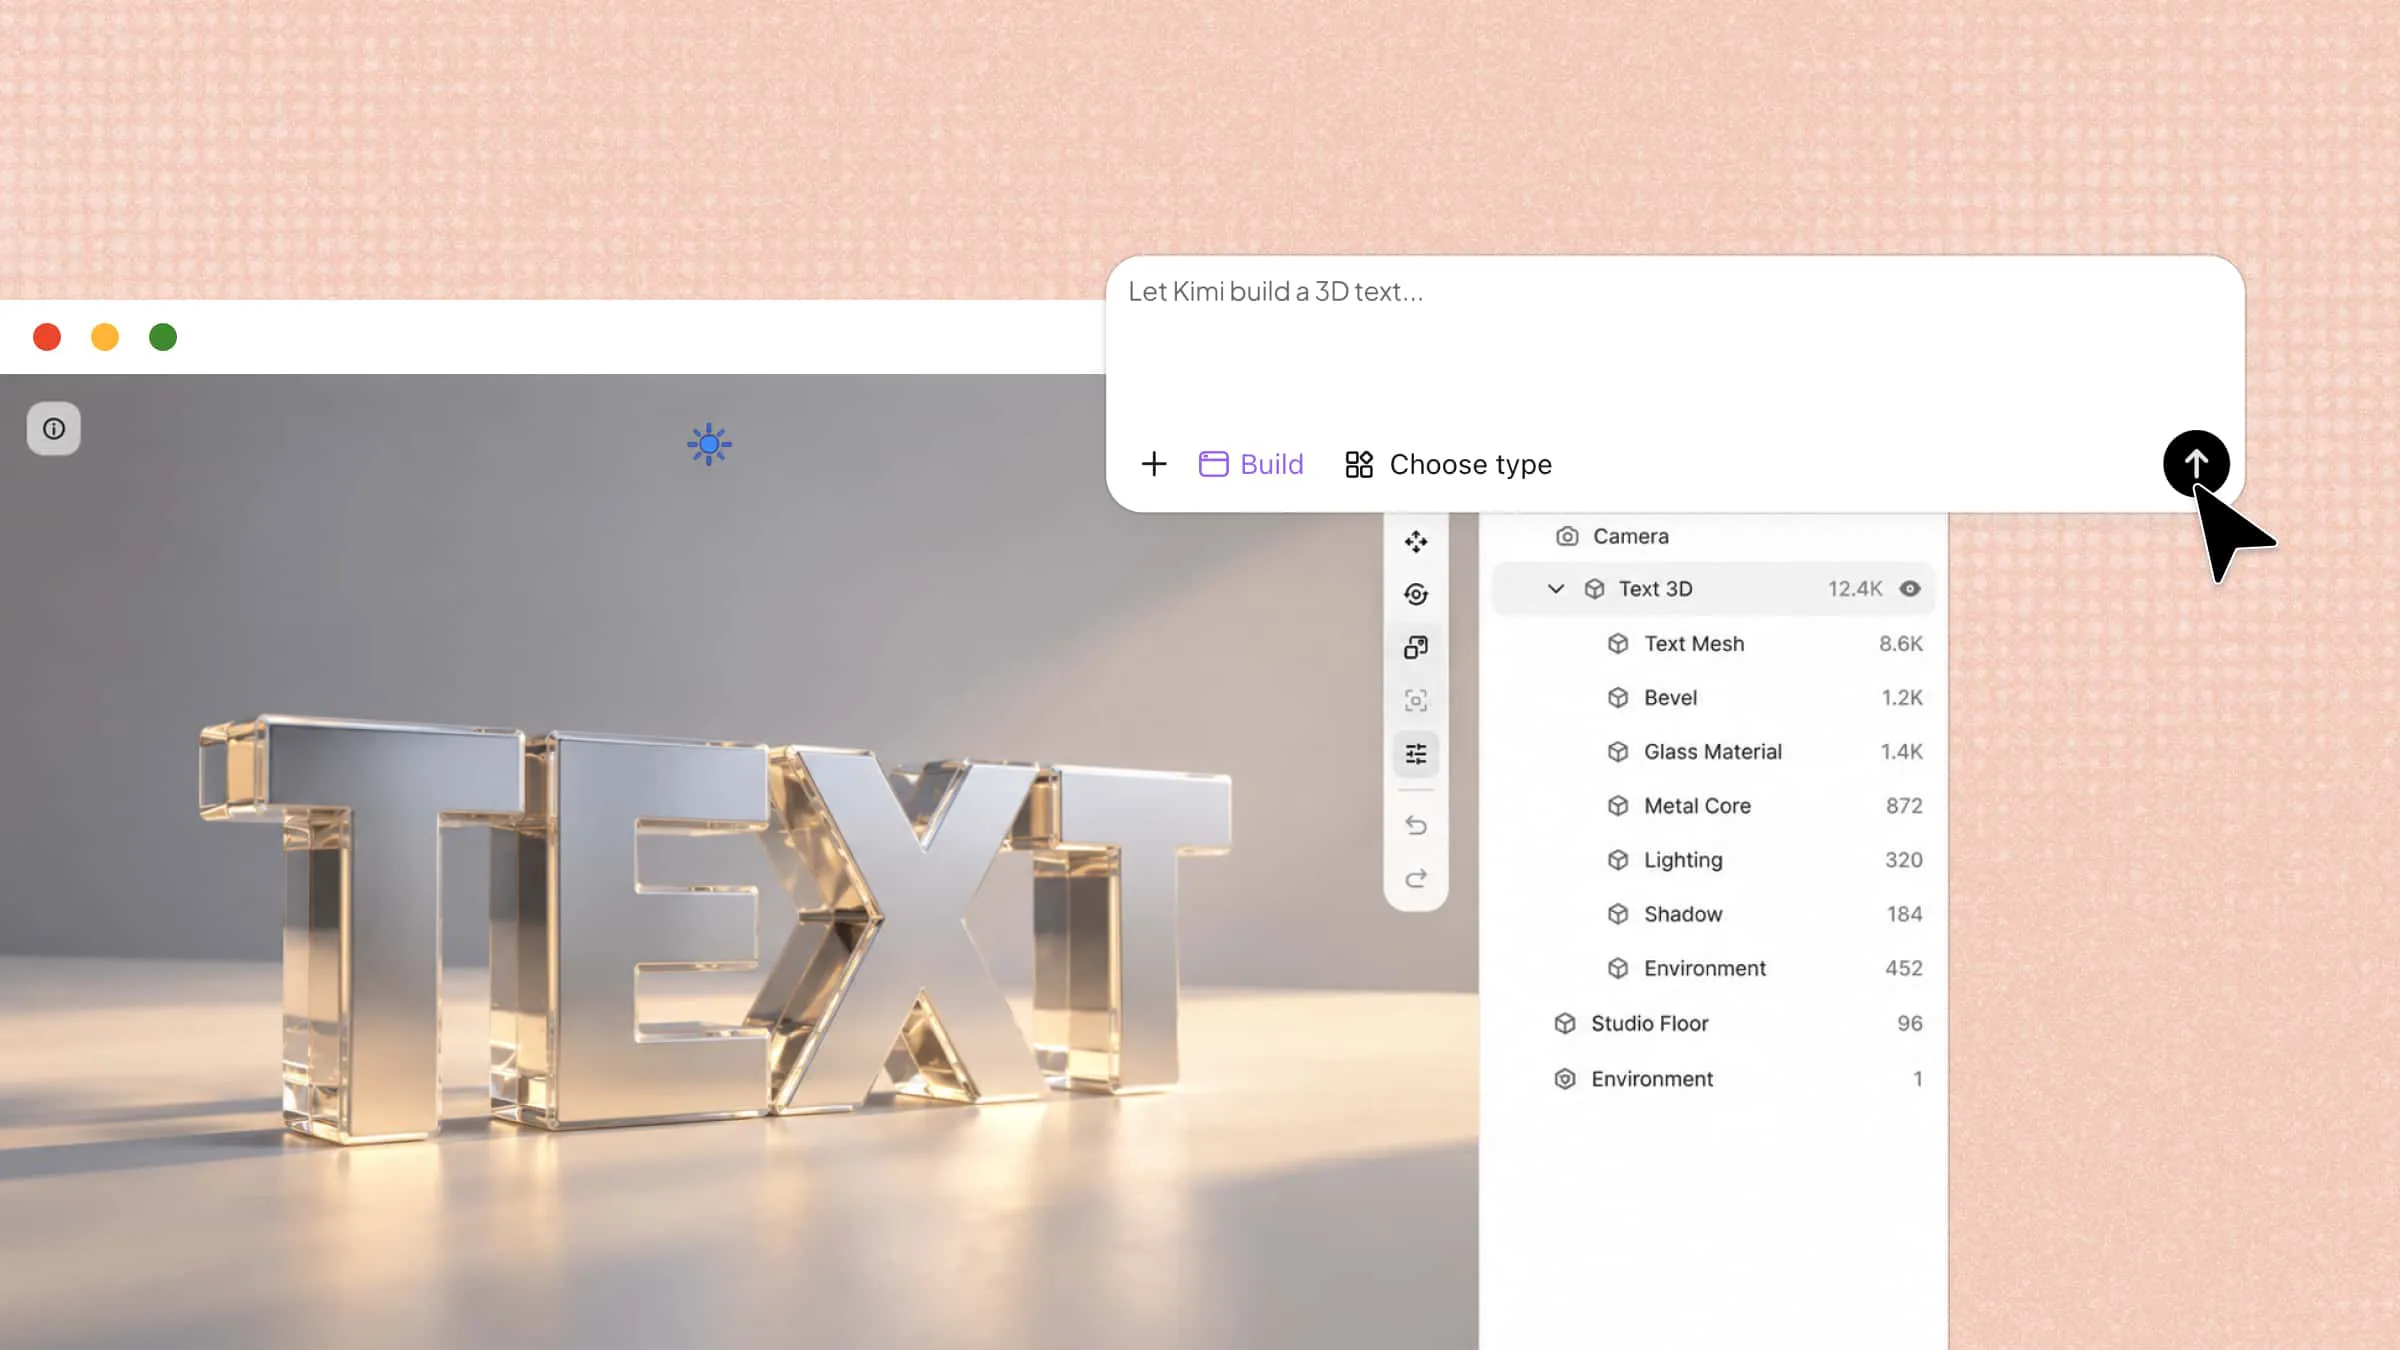Click the Studio Floor cube icon
Image resolution: width=2400 pixels, height=1350 pixels.
pos(1565,1023)
